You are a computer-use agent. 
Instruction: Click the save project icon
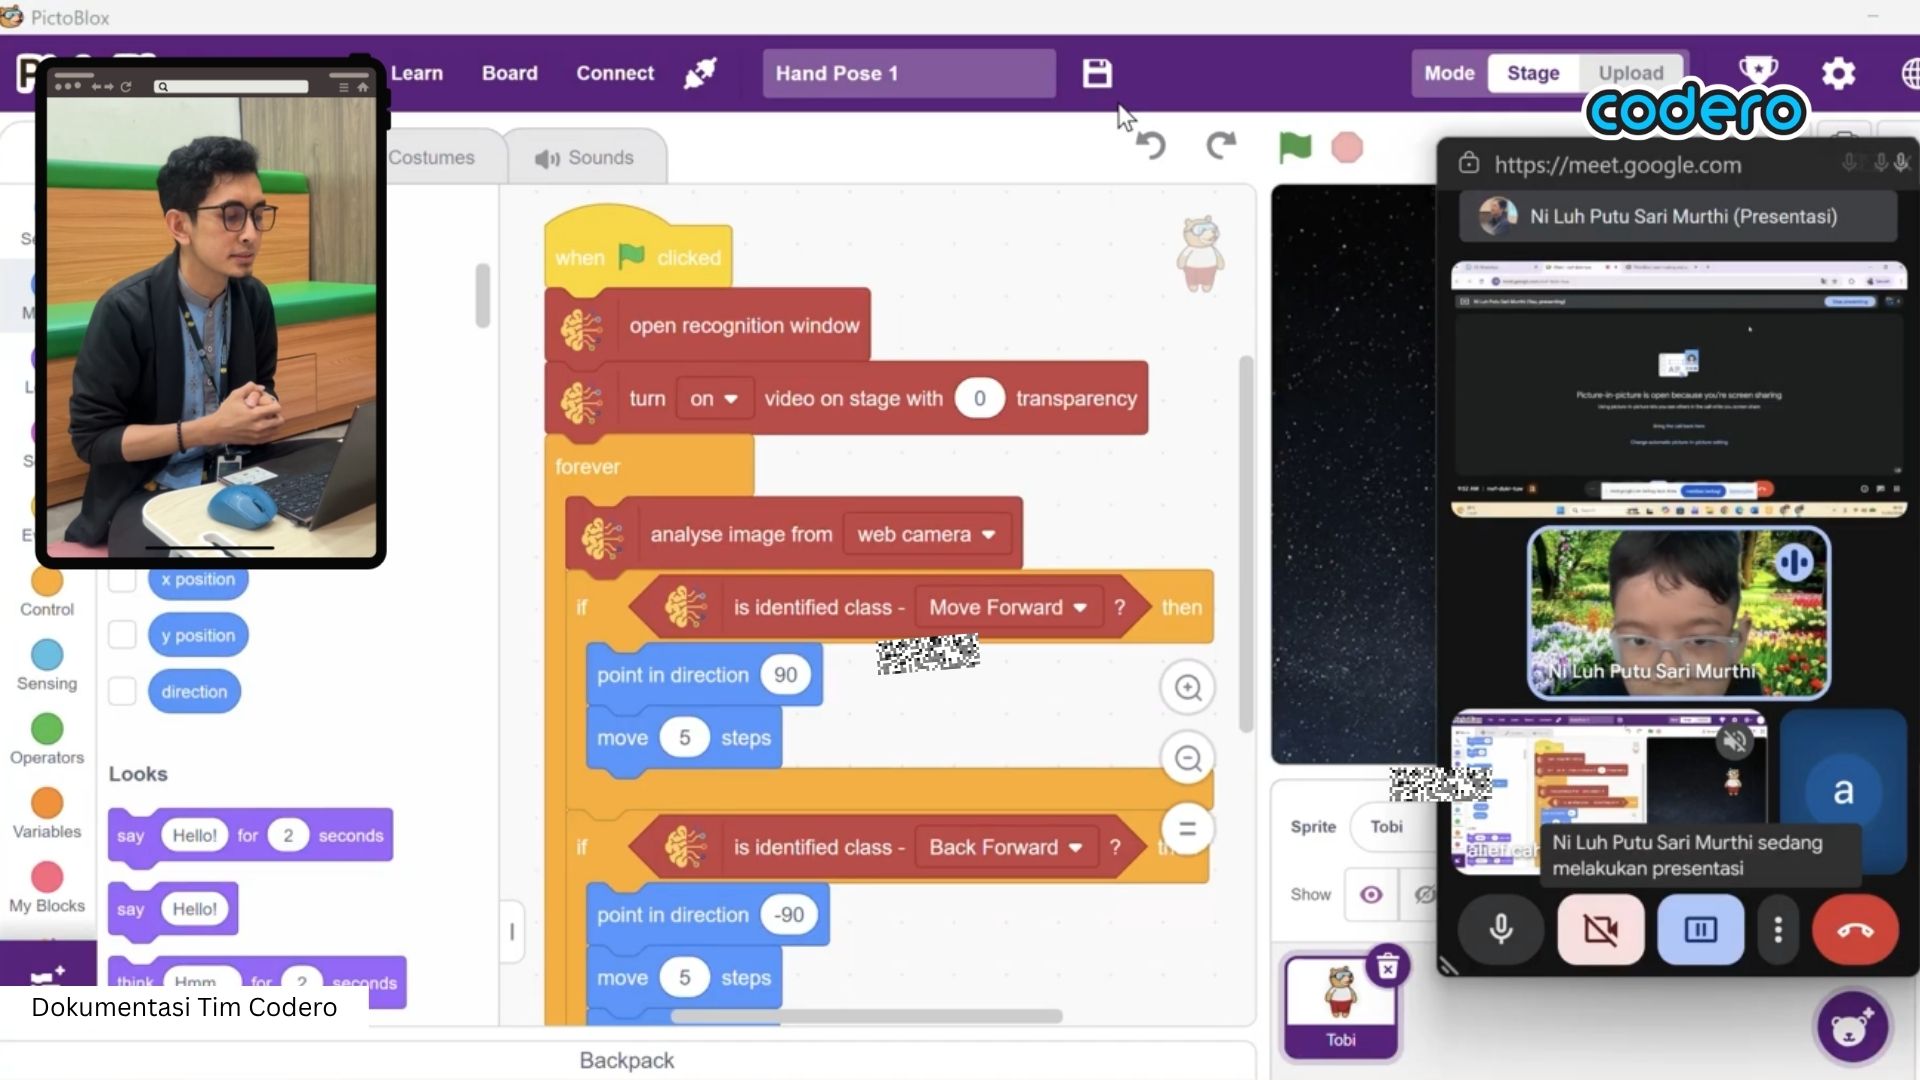(1097, 73)
